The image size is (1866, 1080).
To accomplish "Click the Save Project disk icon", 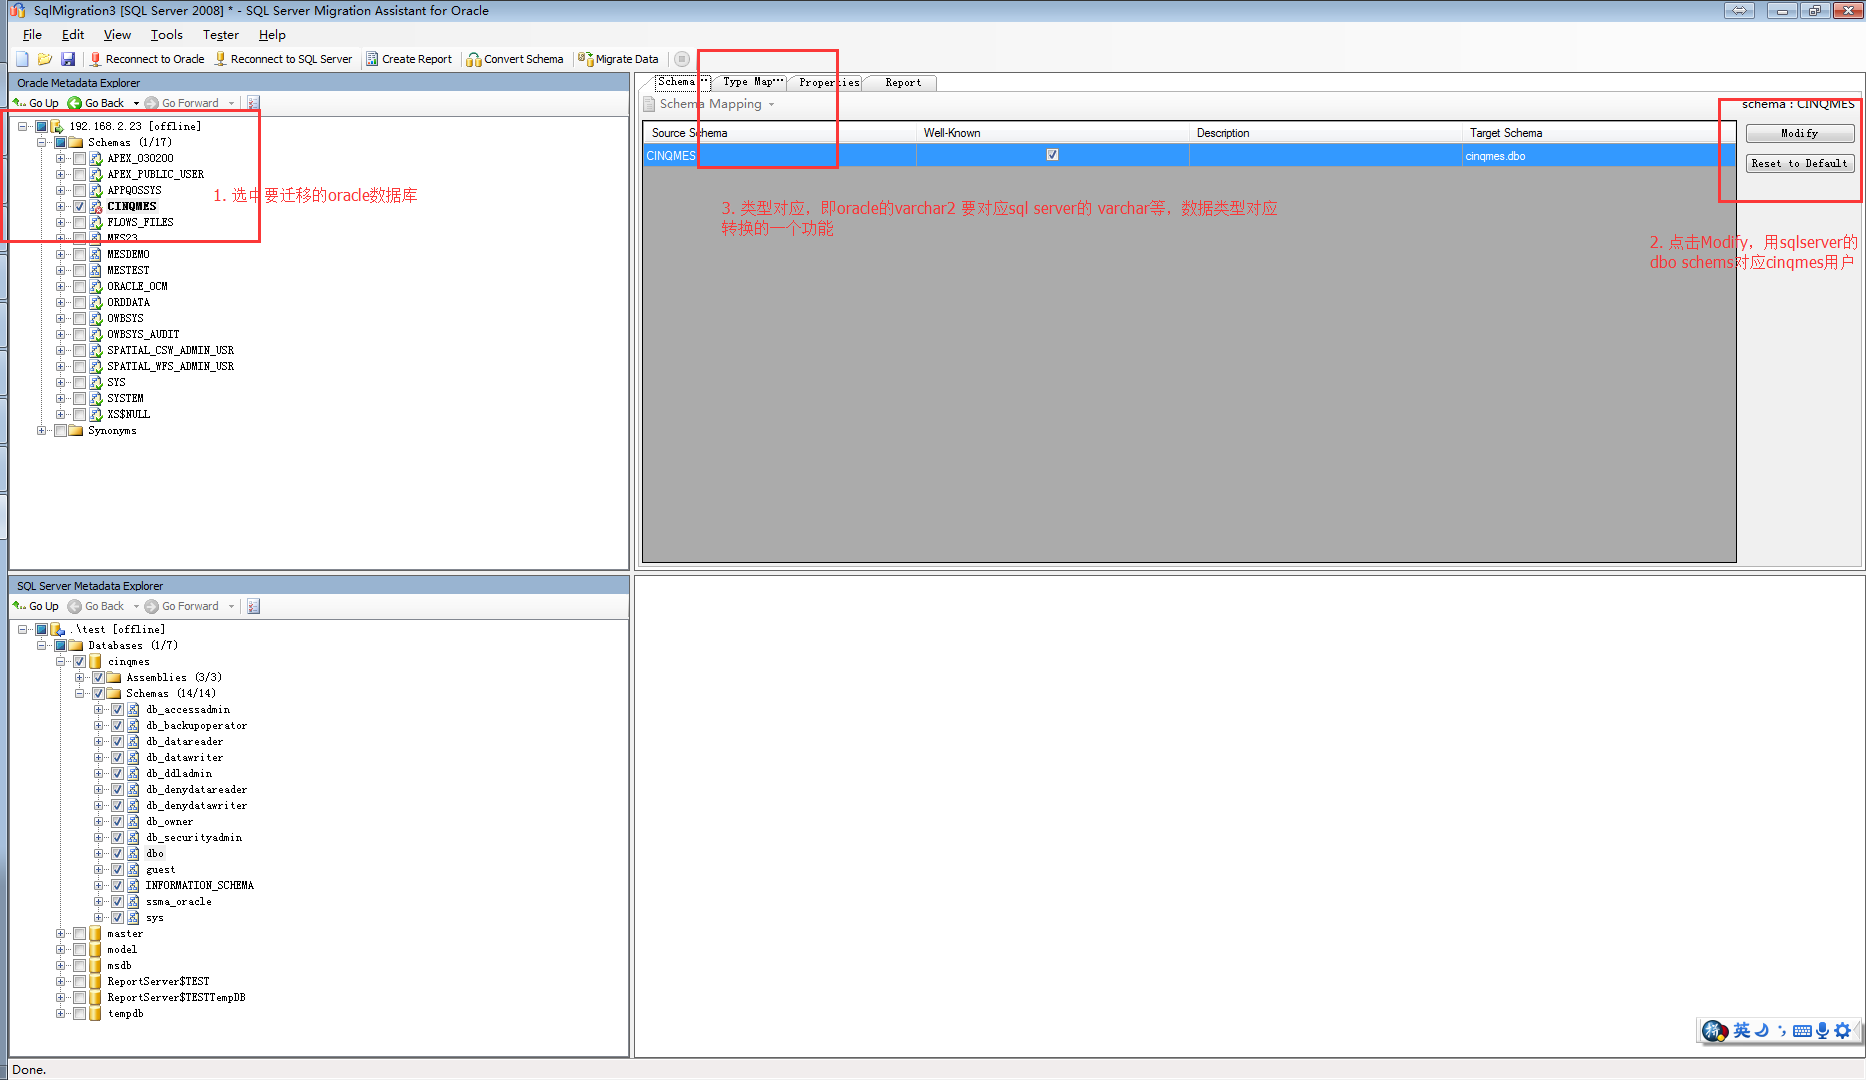I will pyautogui.click(x=68, y=59).
